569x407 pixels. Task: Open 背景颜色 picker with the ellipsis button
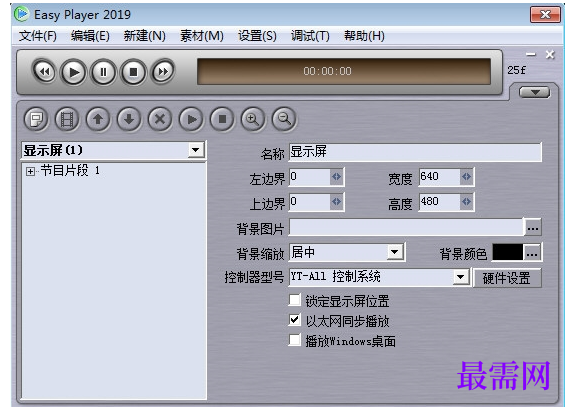click(532, 252)
